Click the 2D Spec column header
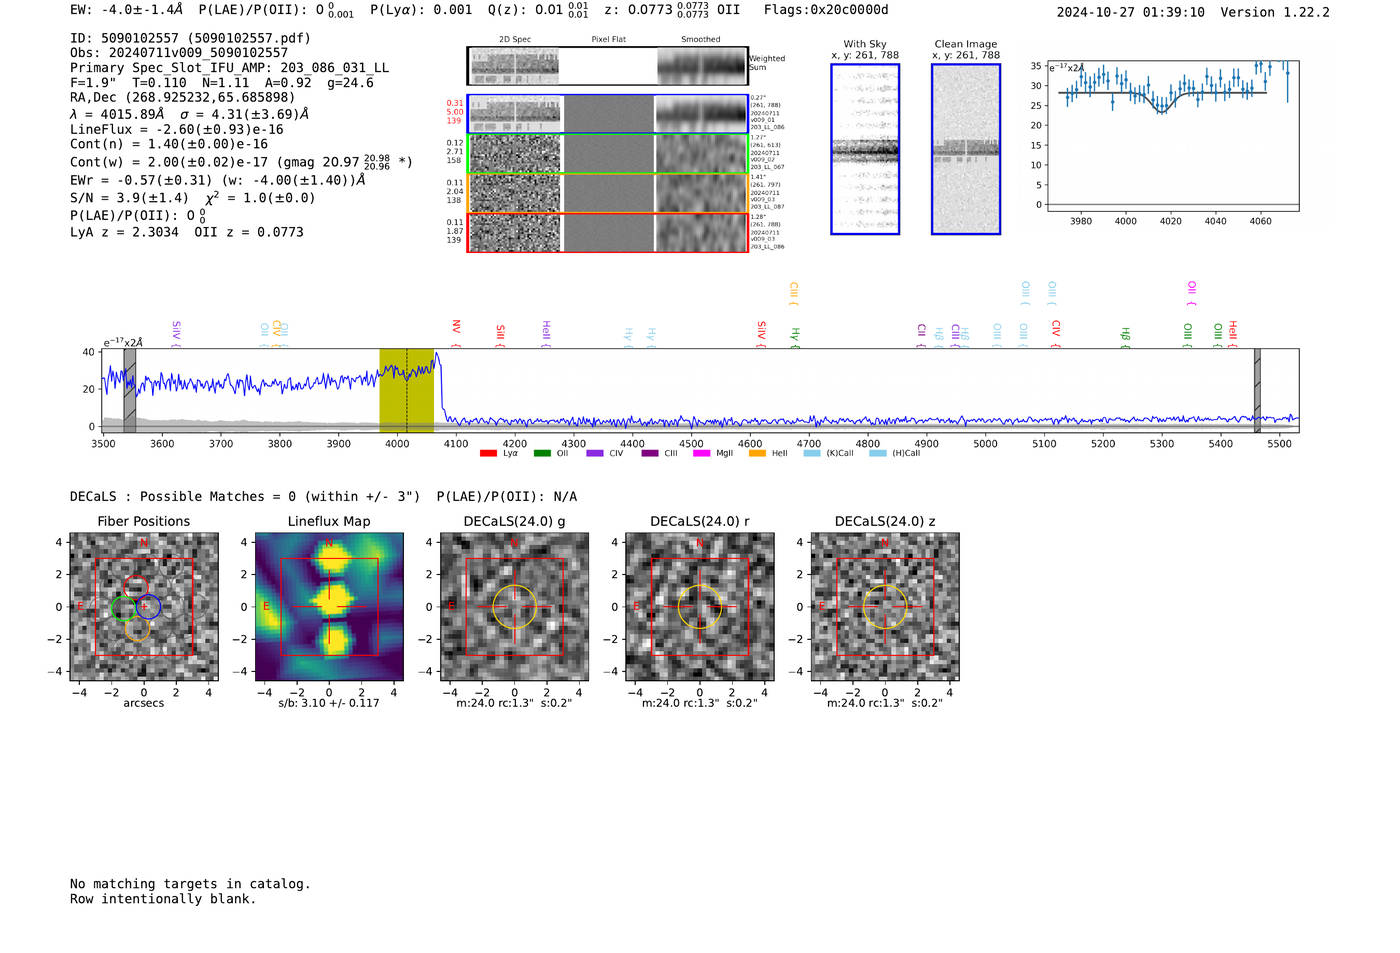This screenshot has width=1400, height=953. click(515, 40)
